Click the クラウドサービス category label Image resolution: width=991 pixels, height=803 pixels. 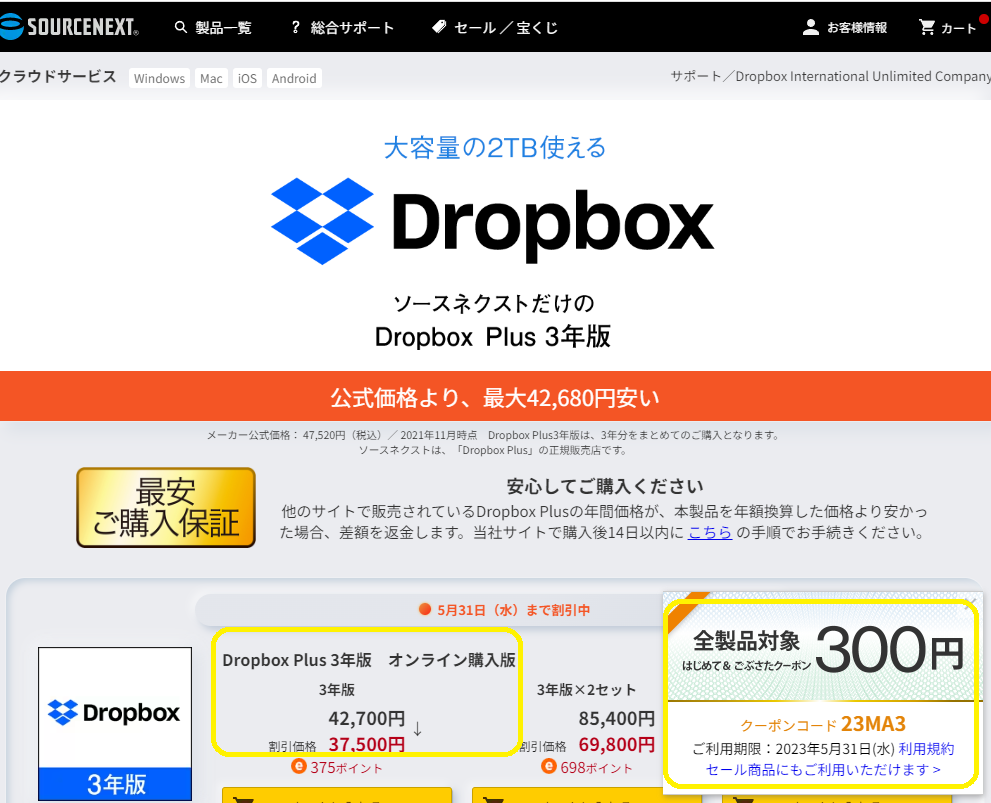[58, 76]
